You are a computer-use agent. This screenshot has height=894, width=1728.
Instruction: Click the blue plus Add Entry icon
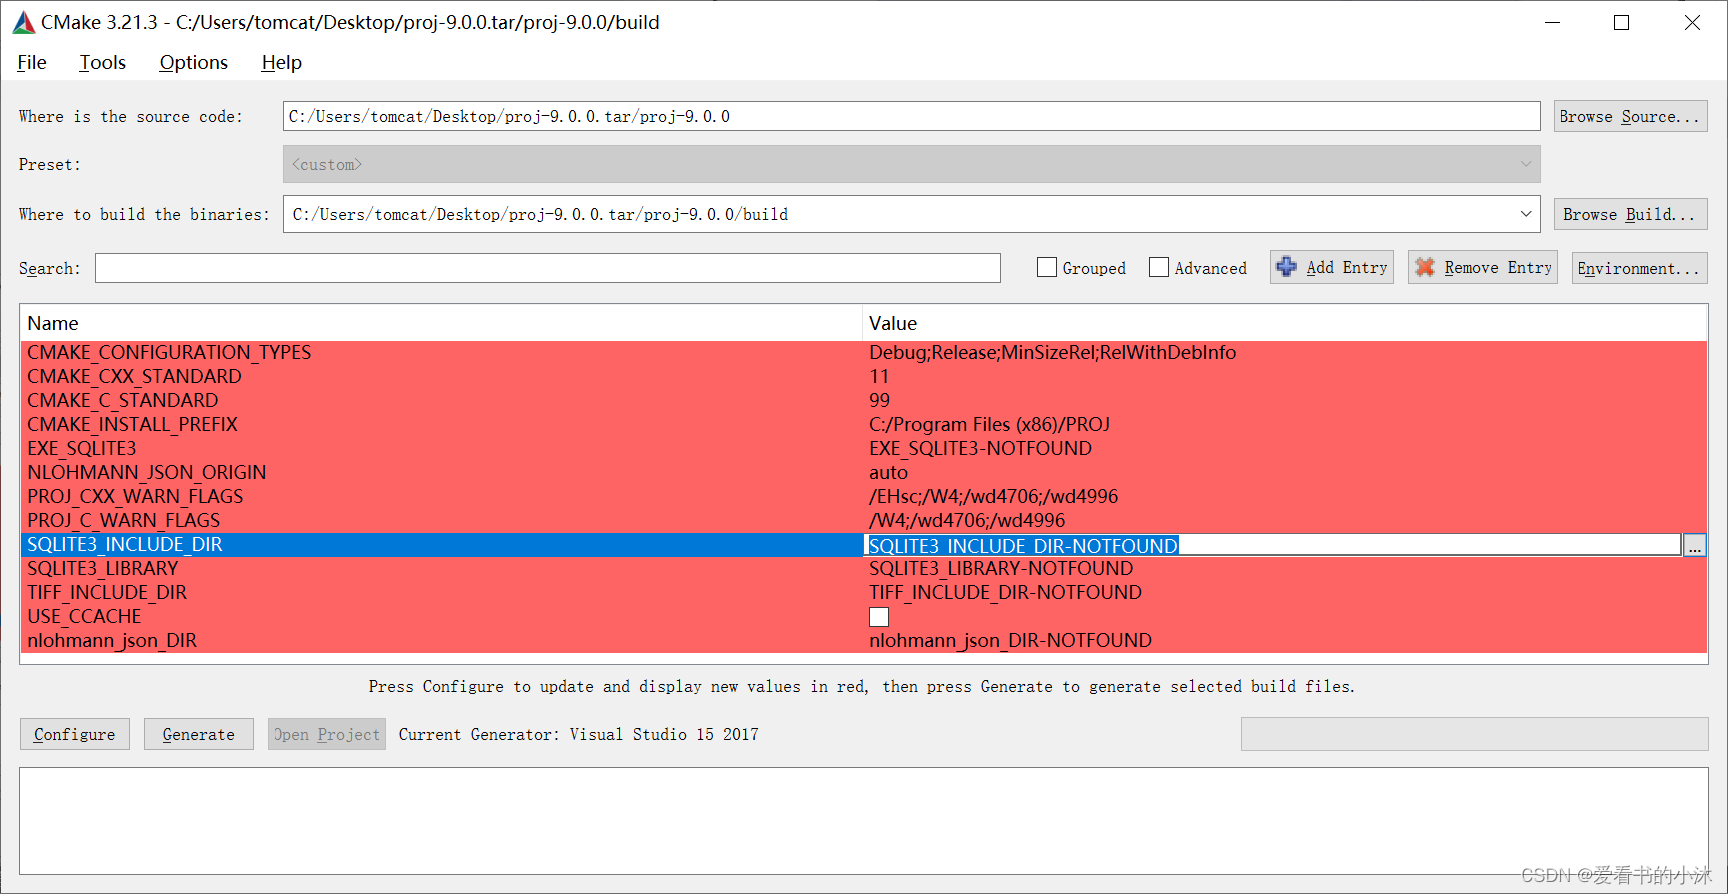pos(1287,267)
